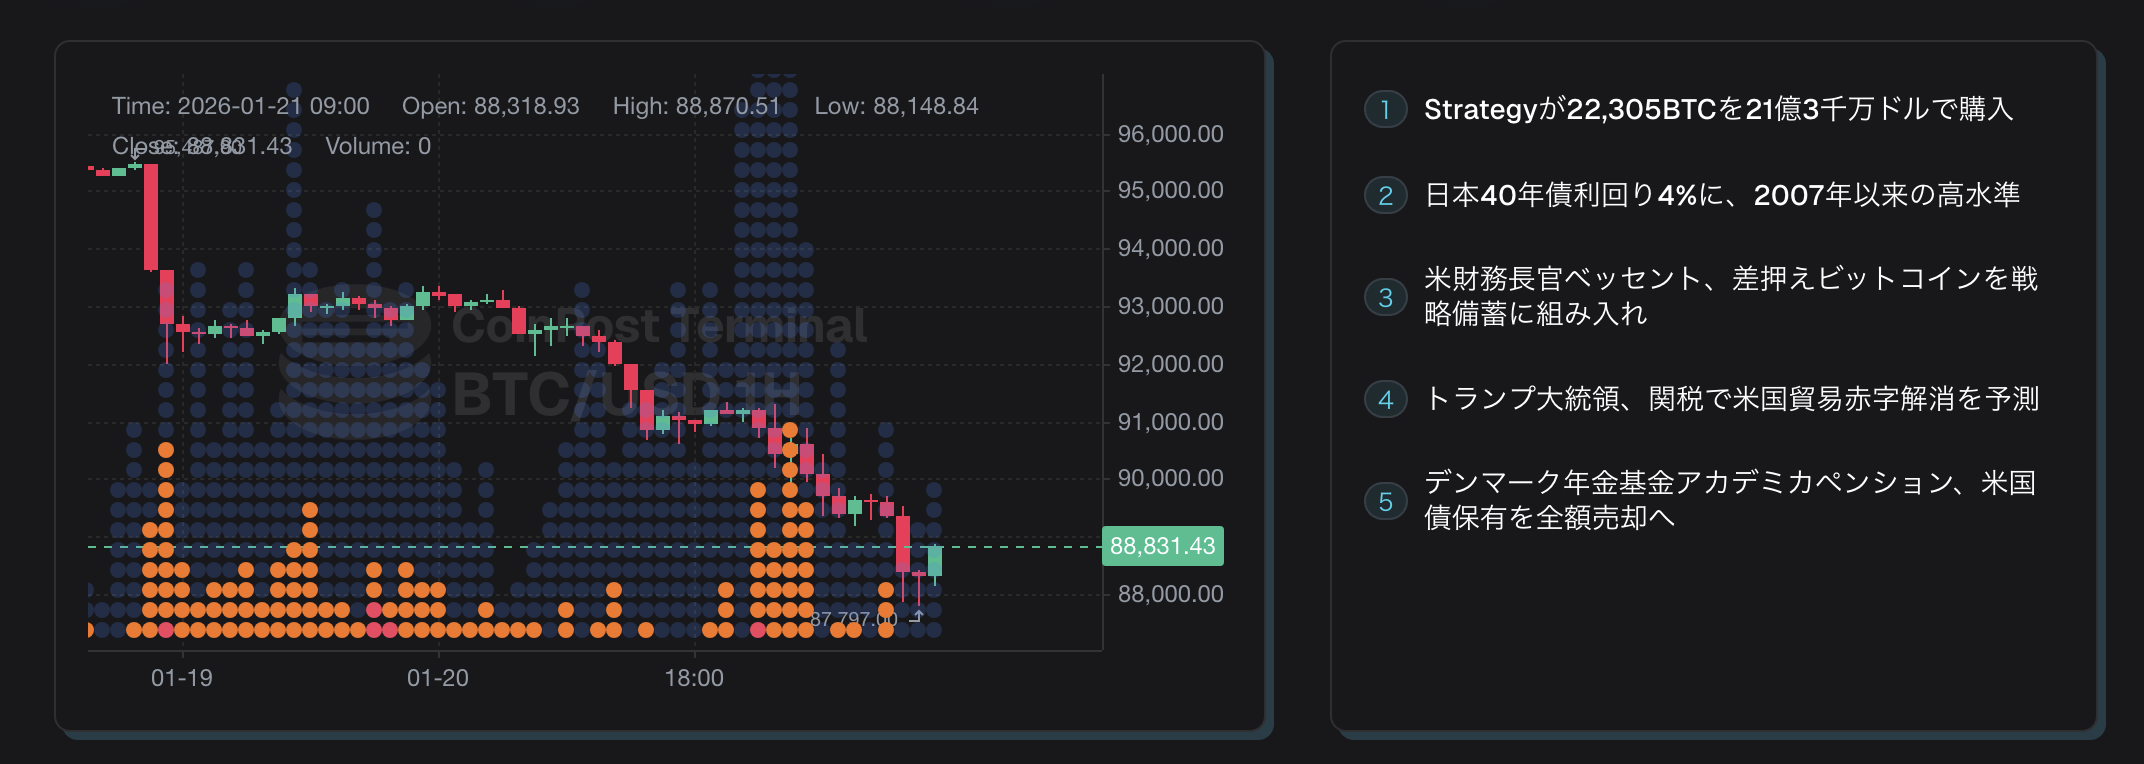Click the 87,797.00 low price marker
The image size is (2144, 764).
[x=853, y=619]
